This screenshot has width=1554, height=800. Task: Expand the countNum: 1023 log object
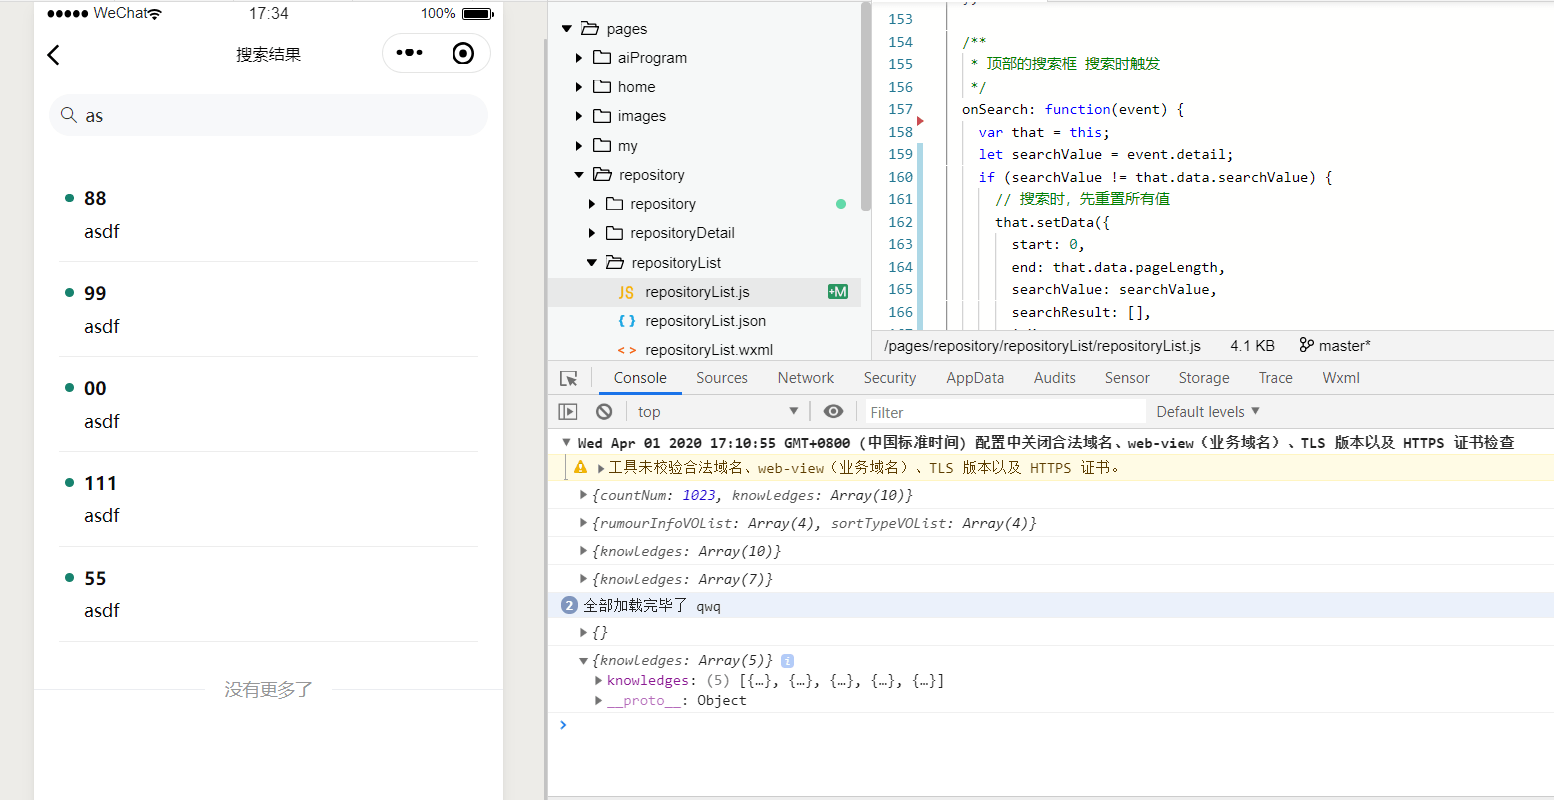point(584,495)
